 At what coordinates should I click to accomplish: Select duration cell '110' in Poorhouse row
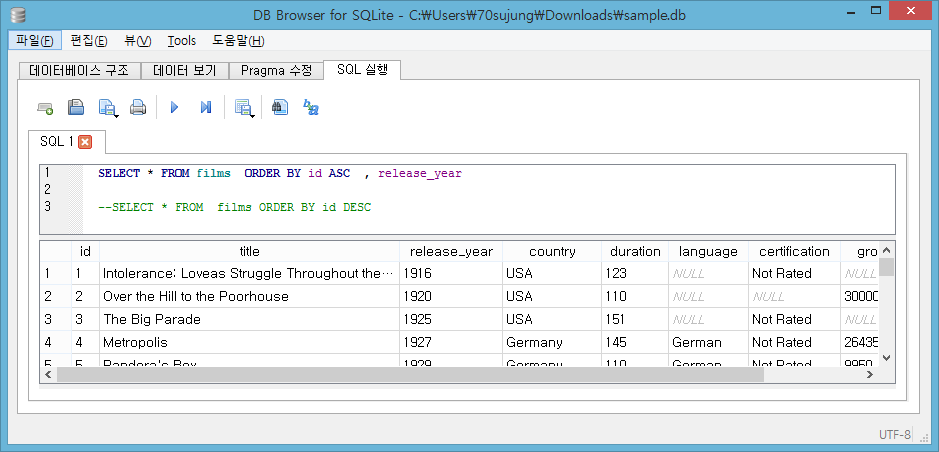[635, 296]
